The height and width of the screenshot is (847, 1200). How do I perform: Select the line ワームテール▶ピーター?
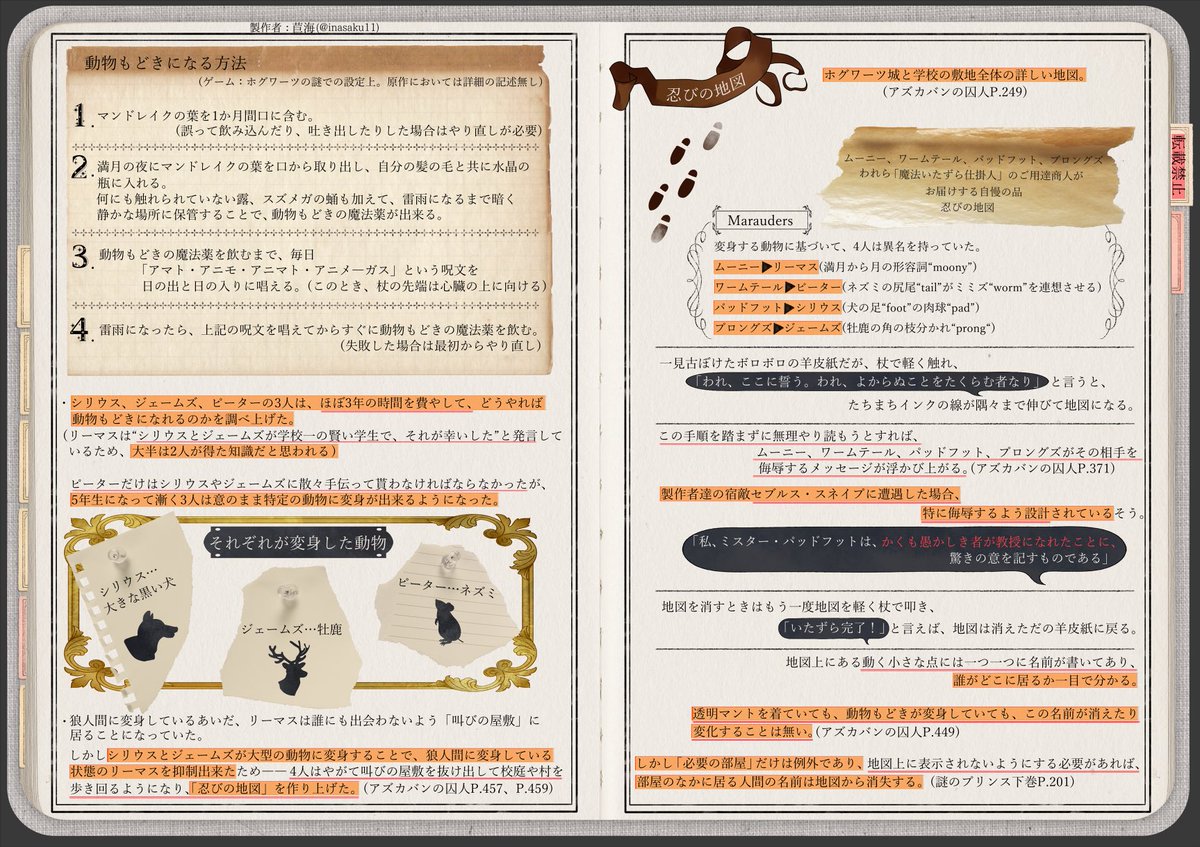[778, 287]
